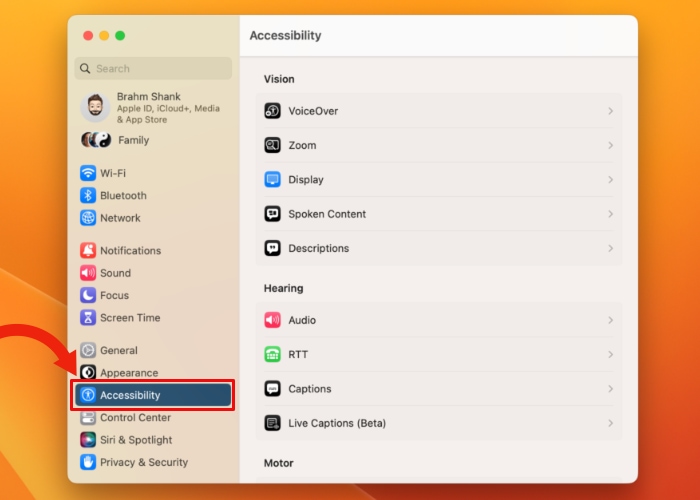700x500 pixels.
Task: Click the Focus label in sidebar
Action: (x=114, y=296)
